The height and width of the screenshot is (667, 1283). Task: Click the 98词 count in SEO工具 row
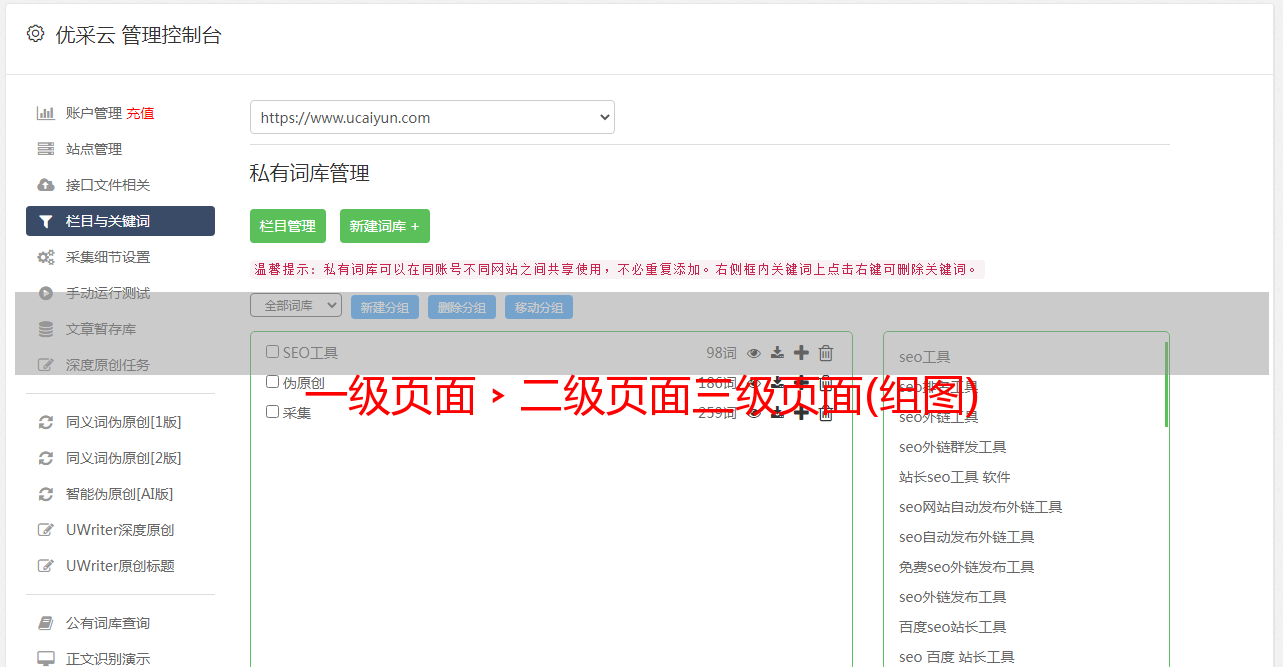721,353
